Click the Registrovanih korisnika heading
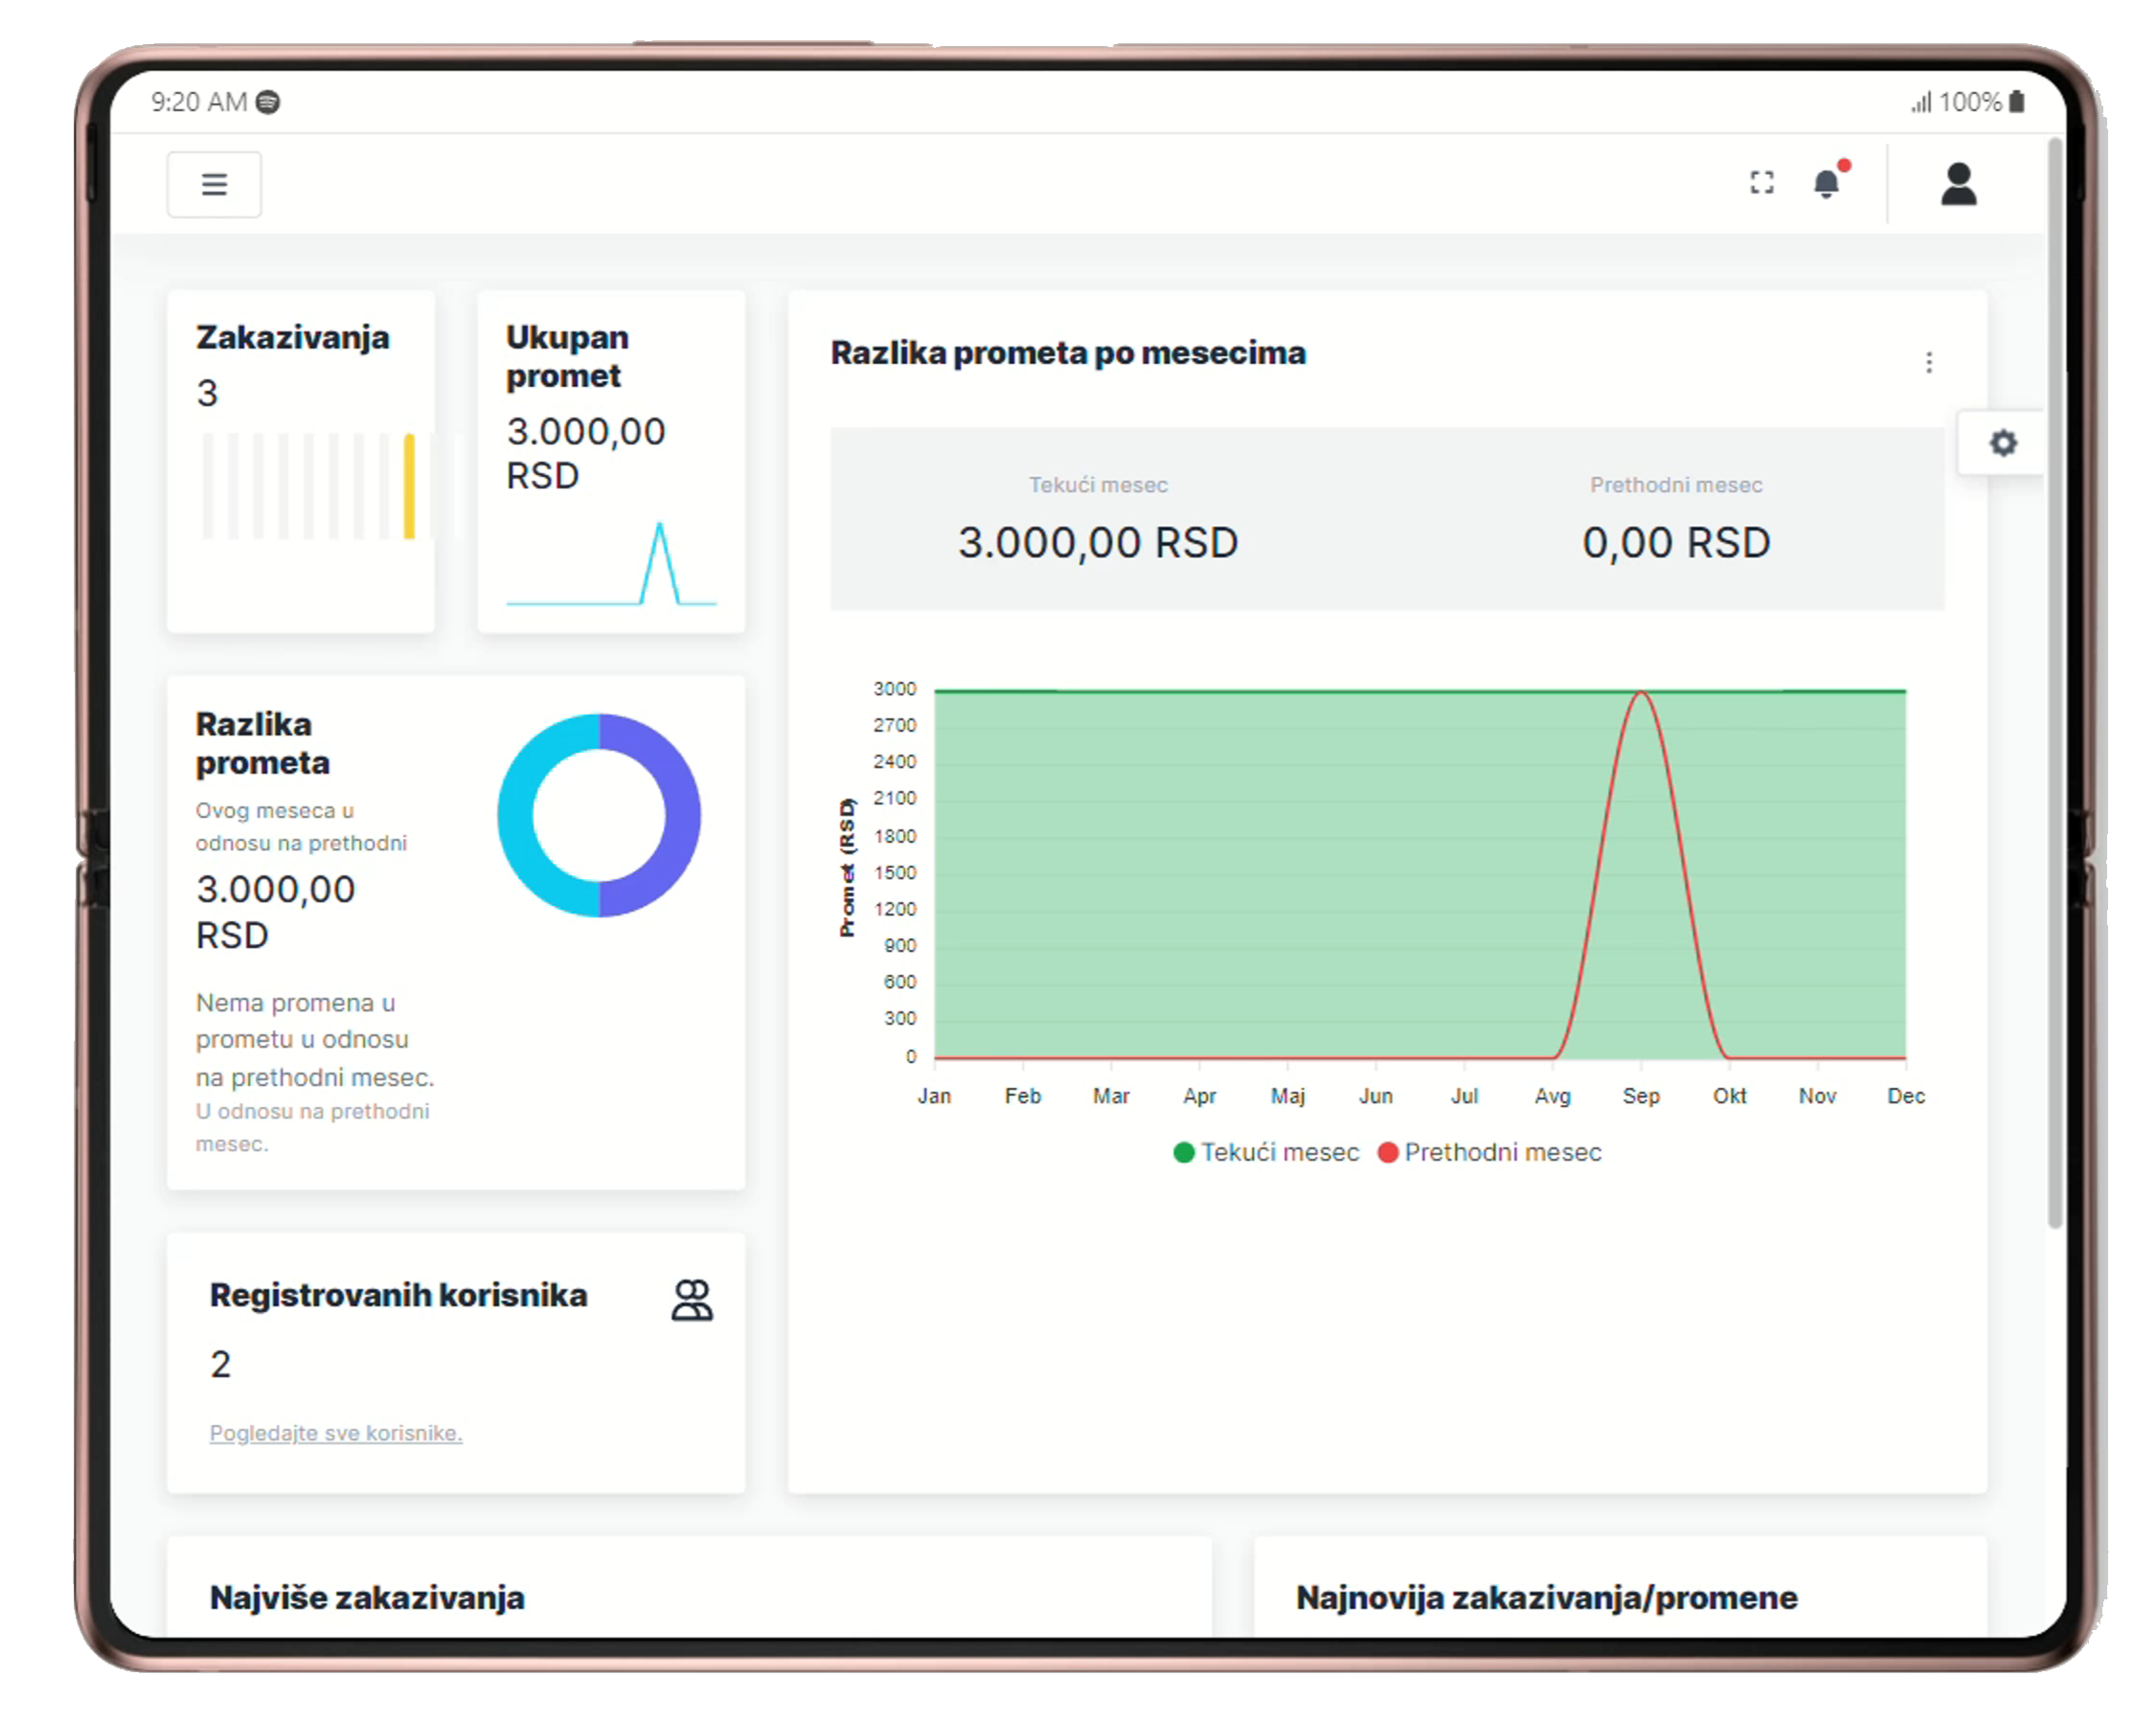The image size is (2156, 1722). coord(398,1294)
